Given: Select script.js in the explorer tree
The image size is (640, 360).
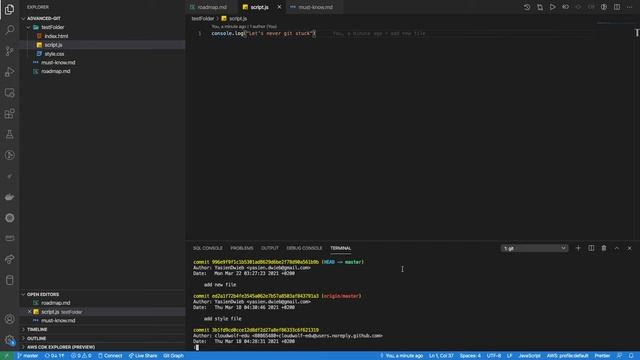Looking at the screenshot, I should pos(53,45).
